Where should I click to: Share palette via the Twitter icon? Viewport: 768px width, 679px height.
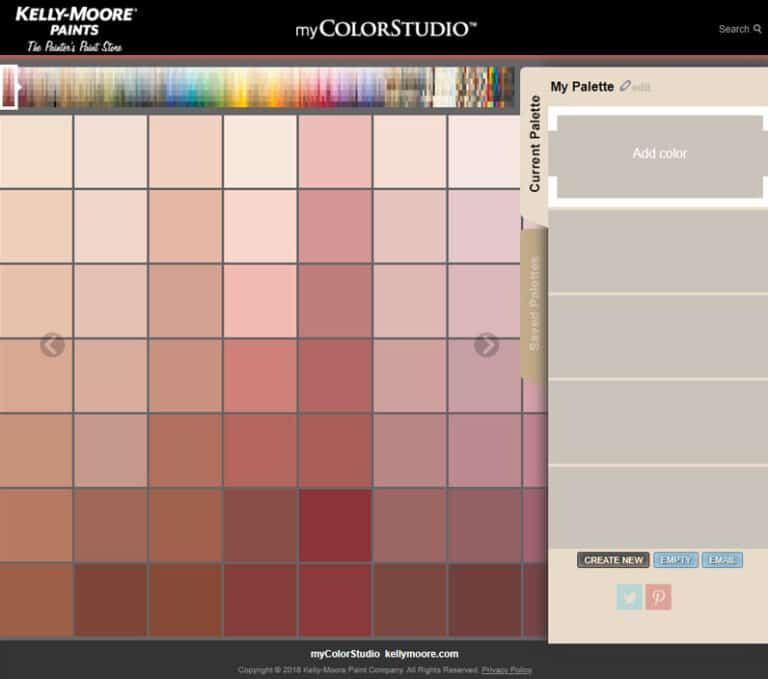[629, 597]
